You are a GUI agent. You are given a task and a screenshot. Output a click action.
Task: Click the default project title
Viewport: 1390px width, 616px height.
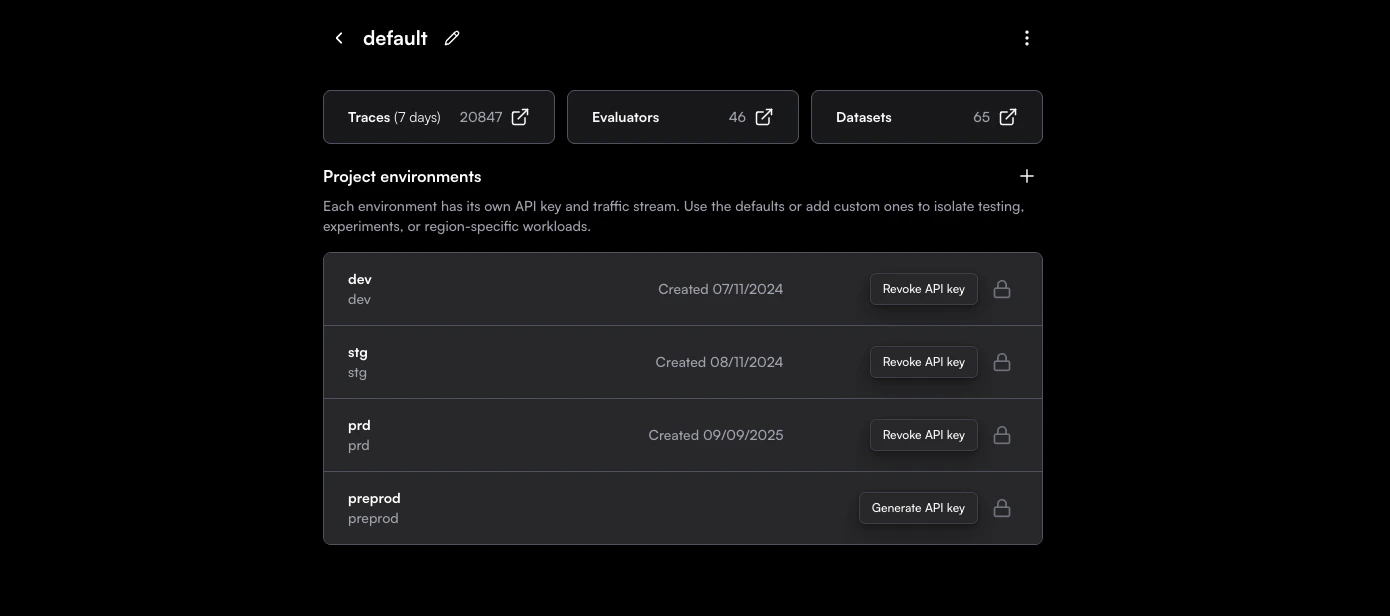395,38
